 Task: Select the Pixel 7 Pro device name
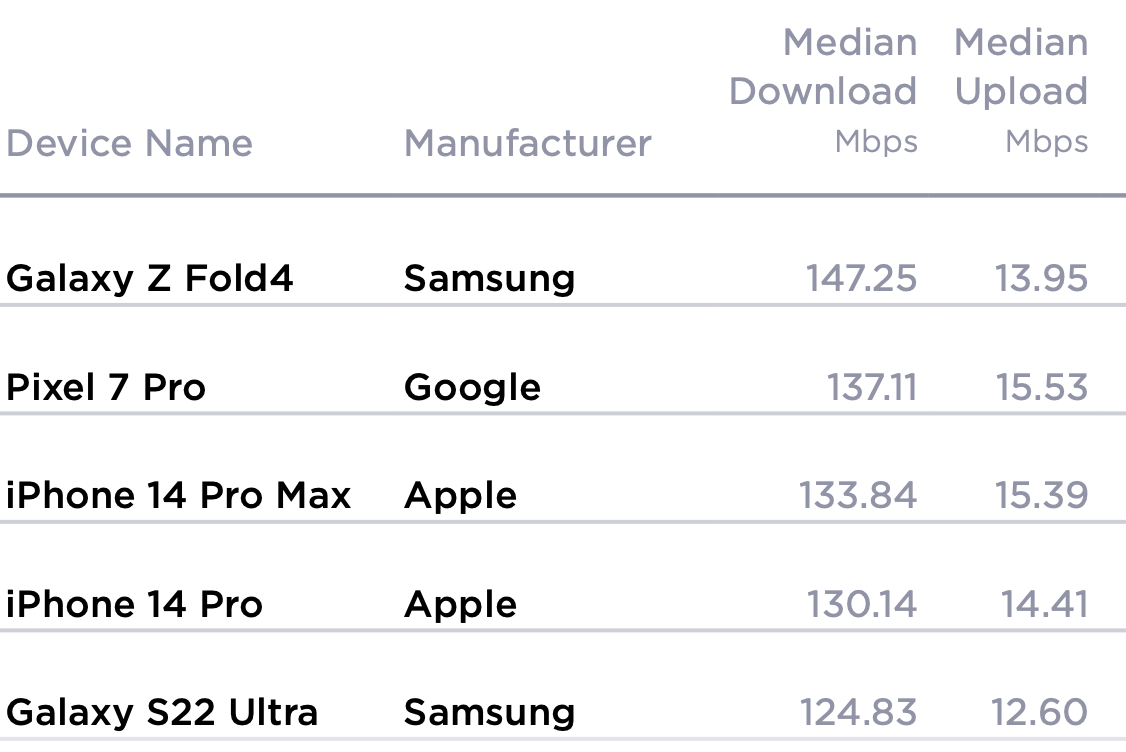tap(106, 387)
